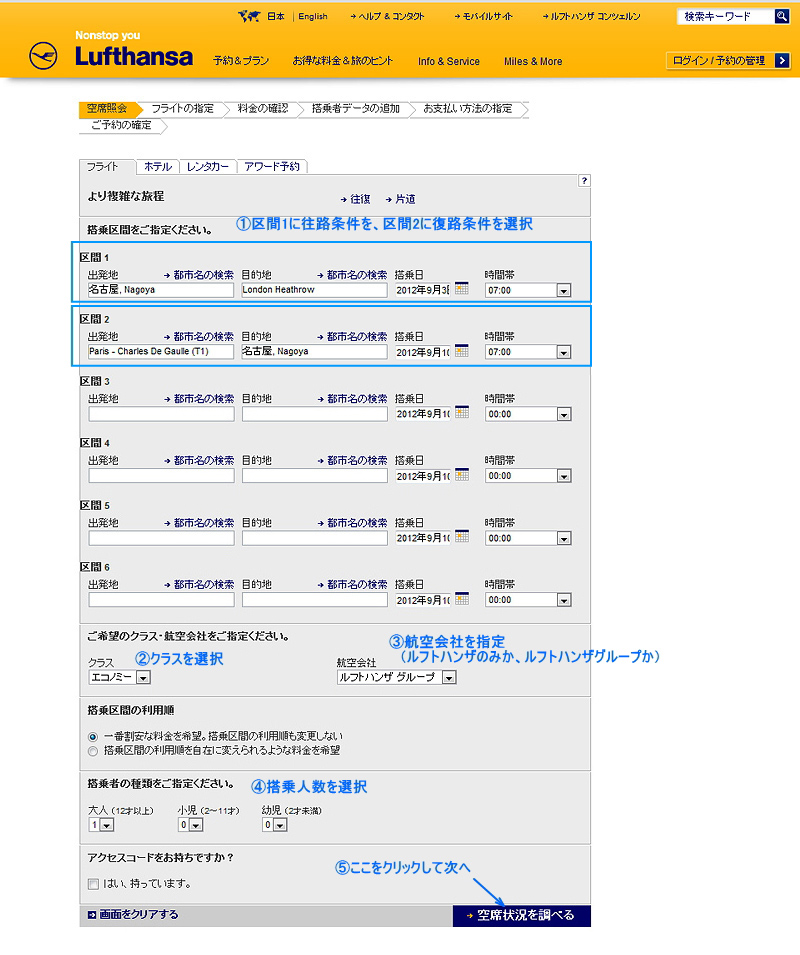Click the フライトの指定 progress step

(x=183, y=108)
